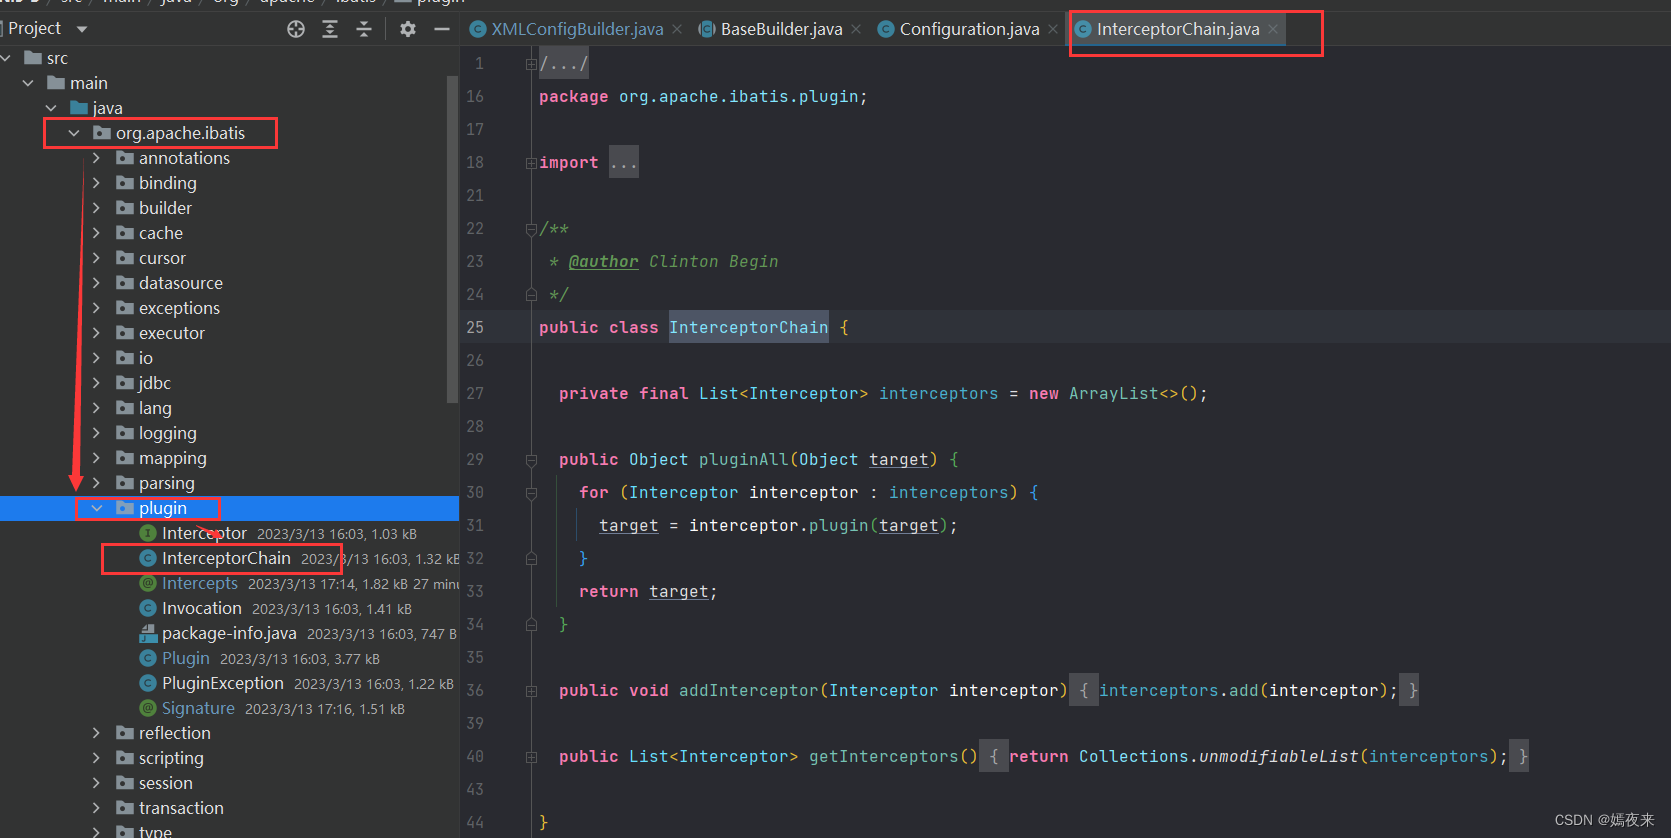Close the InterceptorChain.java tab
This screenshot has width=1671, height=838.
click(1273, 29)
